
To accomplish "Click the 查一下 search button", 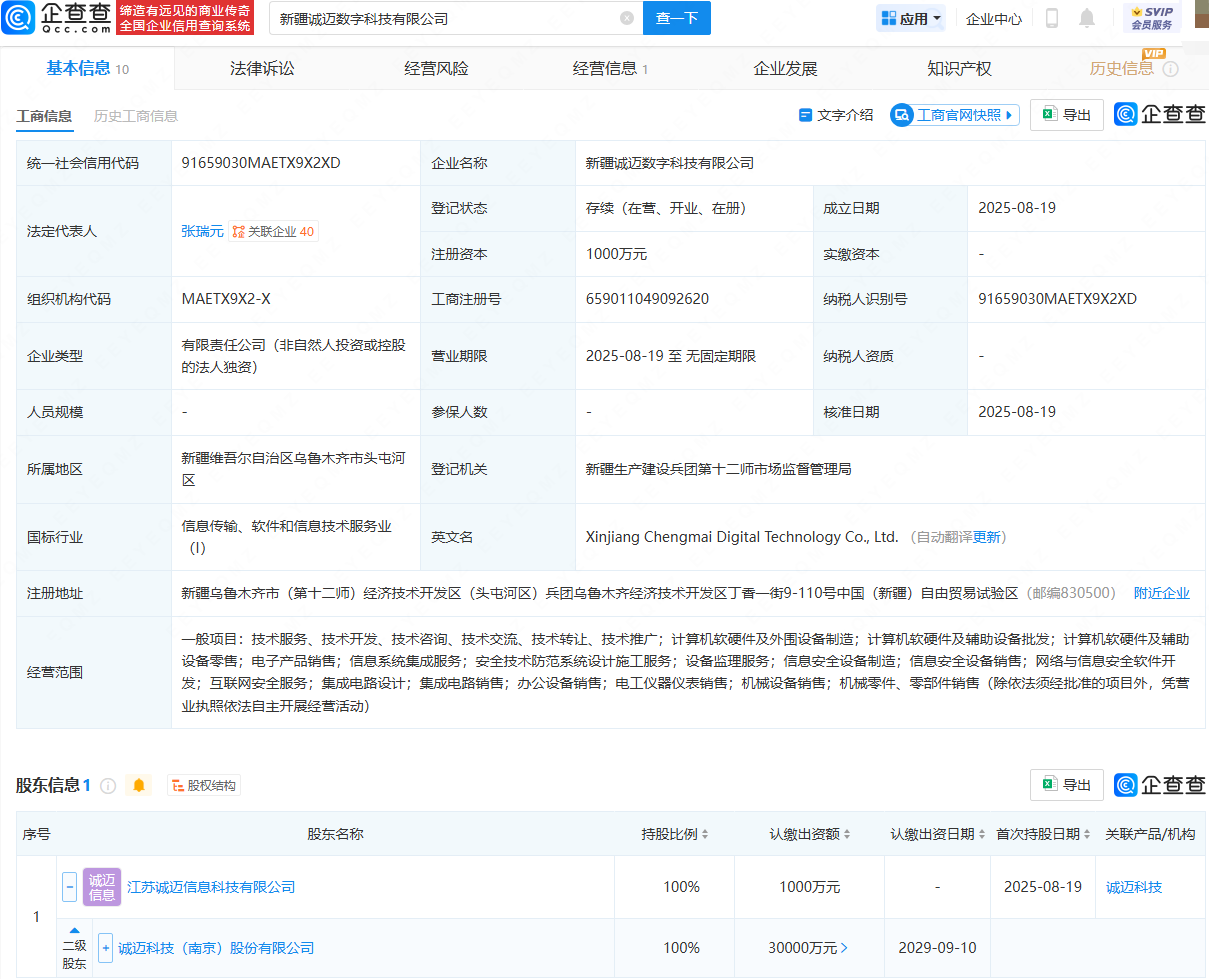I will pos(676,18).
